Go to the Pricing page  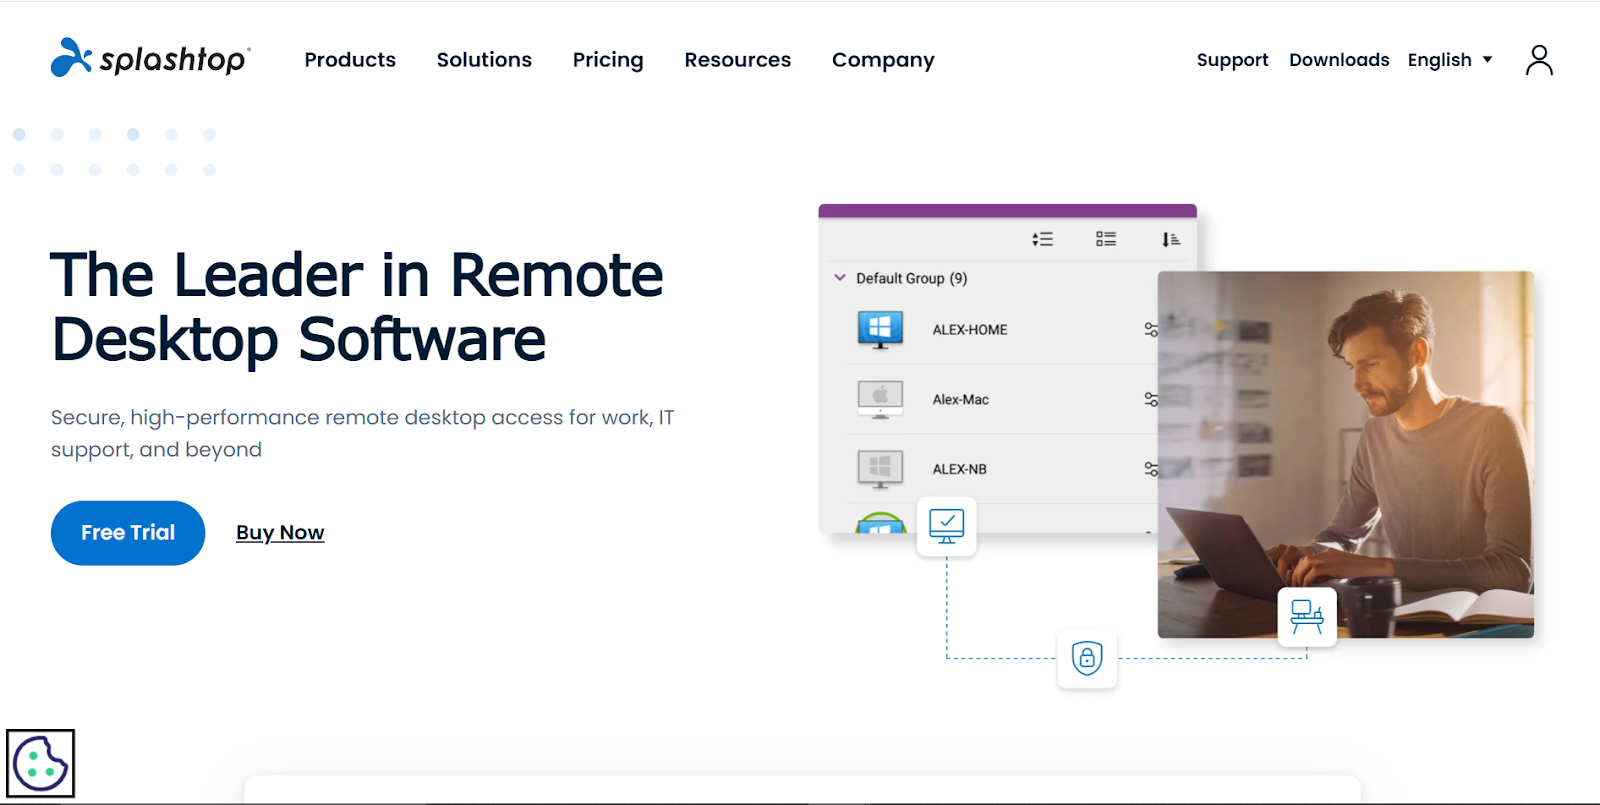point(608,60)
